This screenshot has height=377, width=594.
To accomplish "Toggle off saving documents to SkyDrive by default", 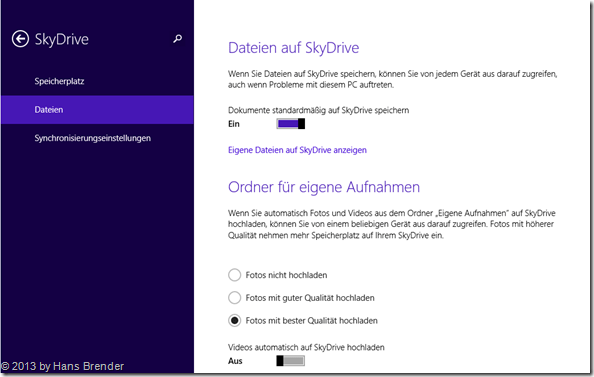I will [291, 124].
